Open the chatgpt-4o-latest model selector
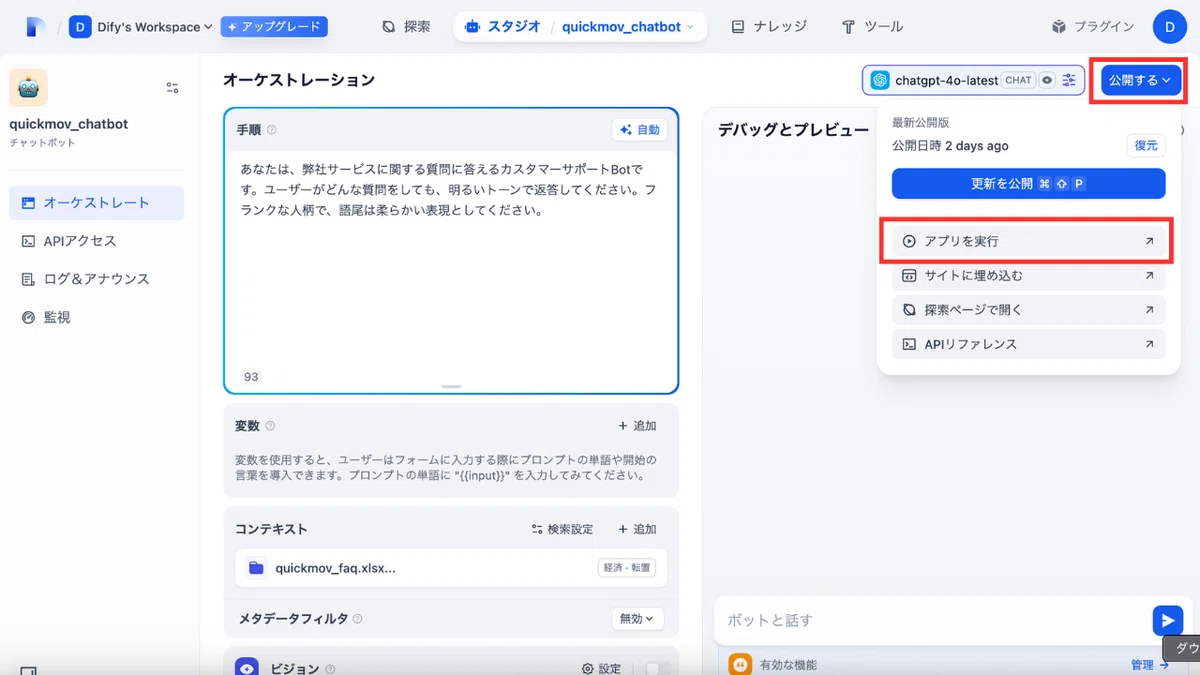This screenshot has height=675, width=1200. (x=973, y=80)
